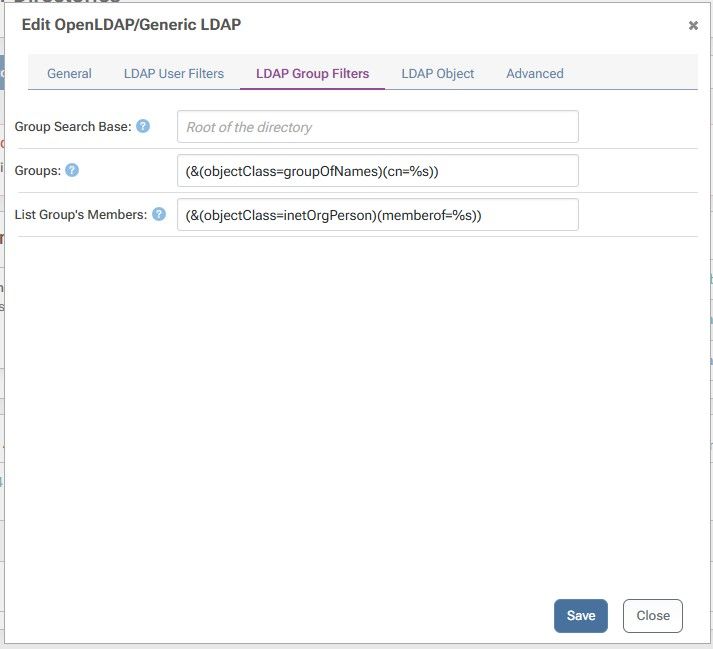The height and width of the screenshot is (649, 713).
Task: Select the List Group's Members label
Action: 81,215
